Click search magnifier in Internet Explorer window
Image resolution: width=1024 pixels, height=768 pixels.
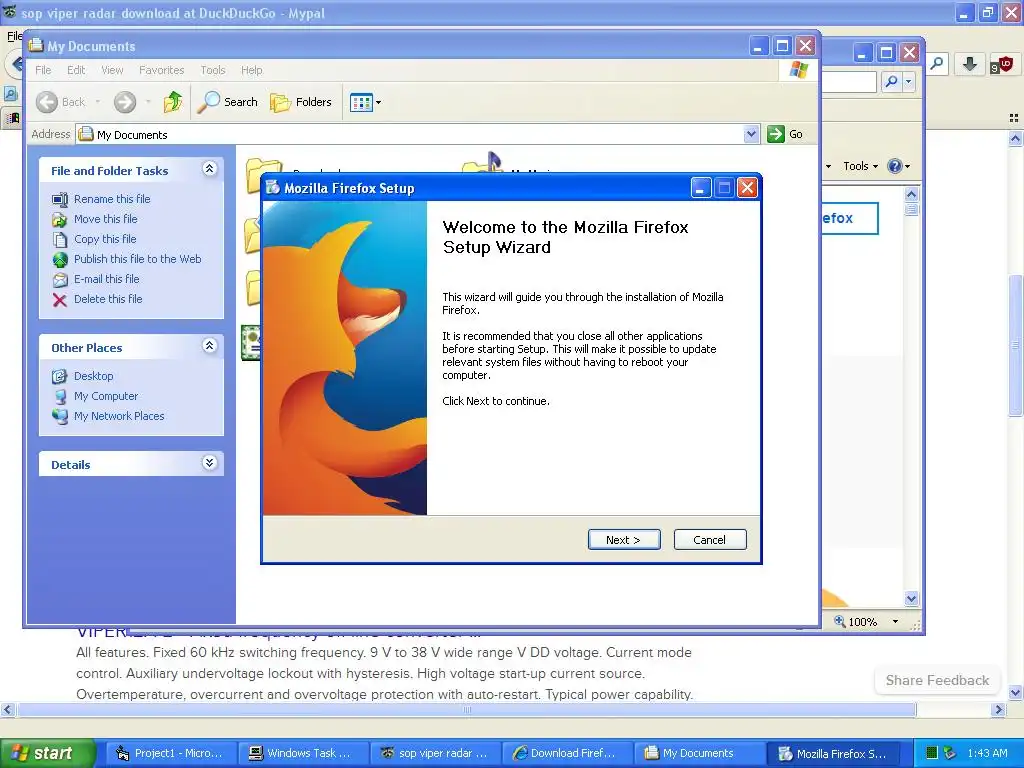pos(891,82)
